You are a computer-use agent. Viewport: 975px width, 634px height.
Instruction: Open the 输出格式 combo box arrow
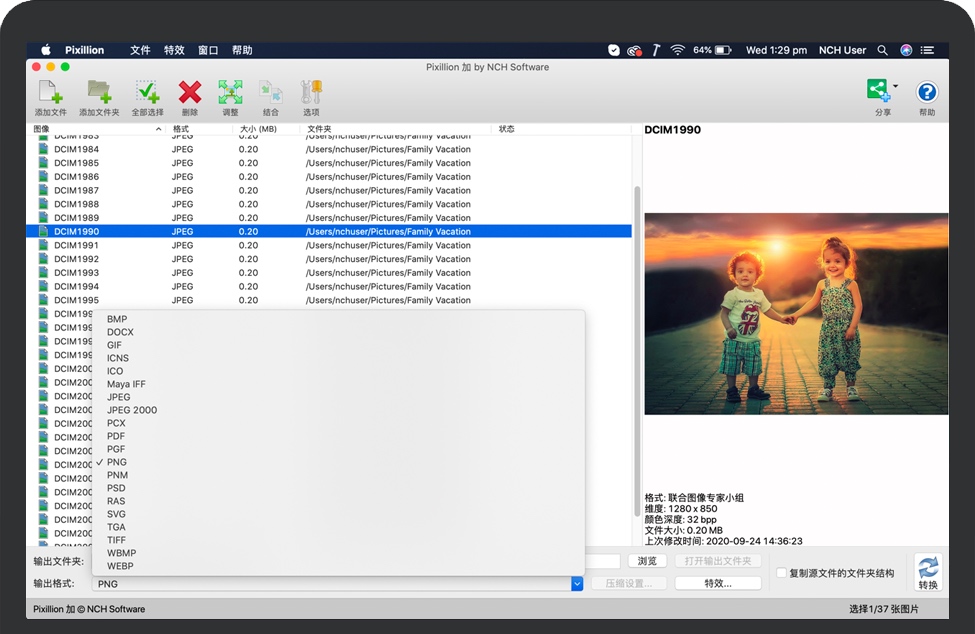(x=577, y=584)
